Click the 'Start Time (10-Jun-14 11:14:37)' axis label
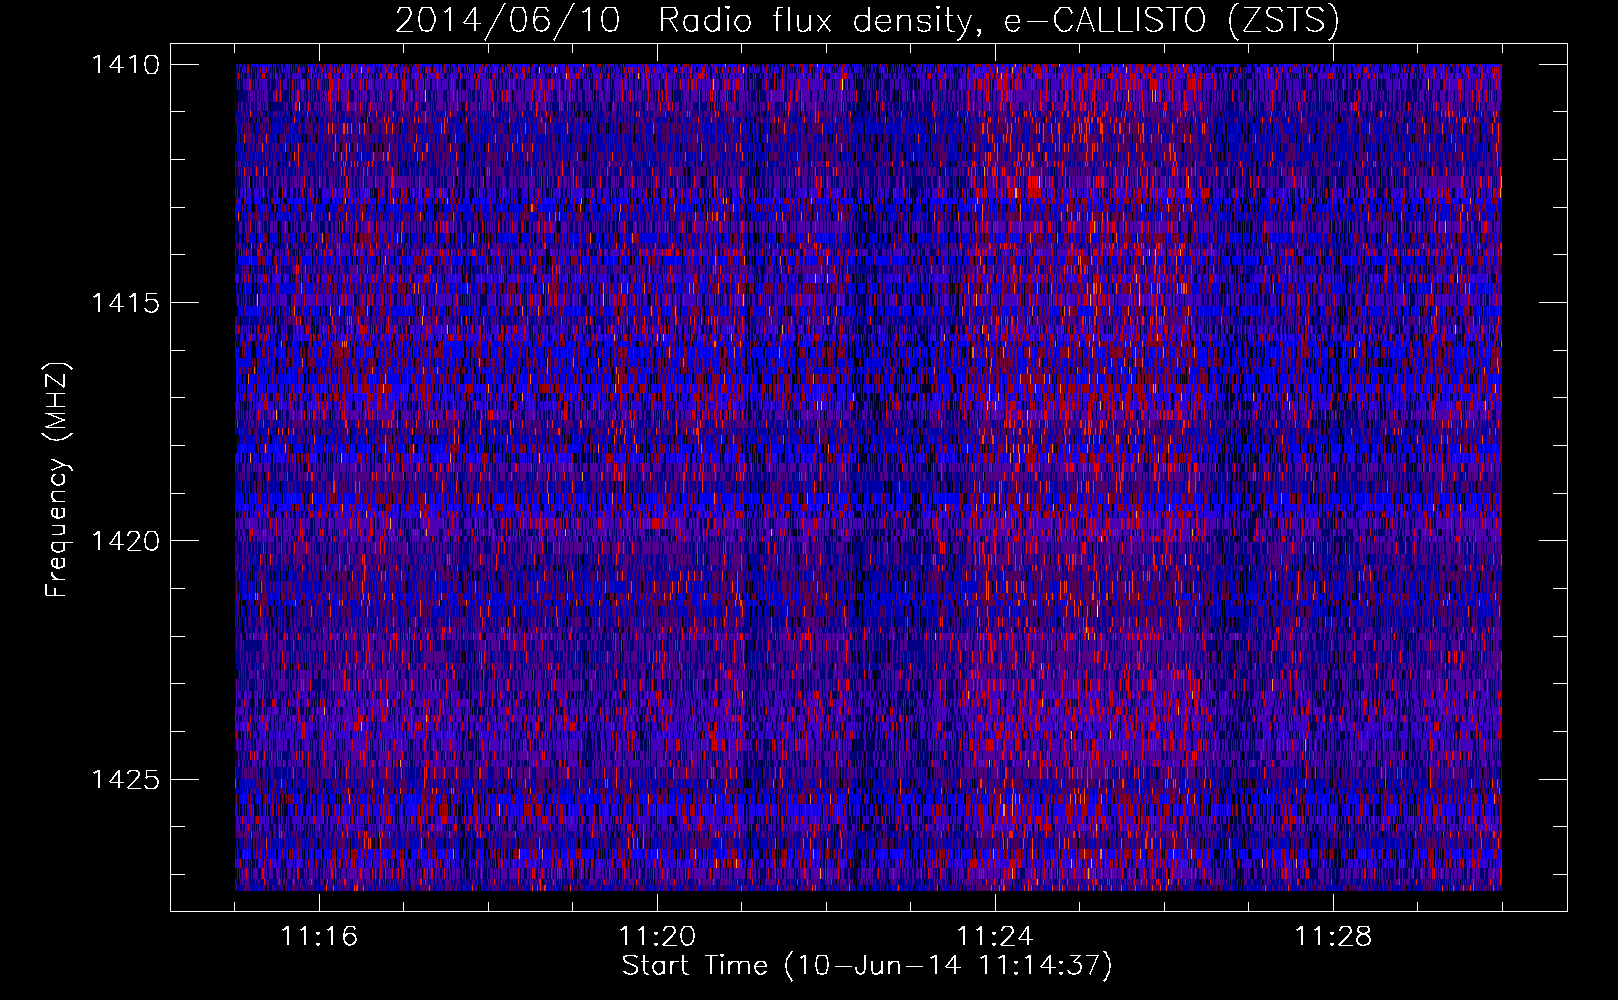Image resolution: width=1618 pixels, height=1000 pixels. (x=867, y=966)
